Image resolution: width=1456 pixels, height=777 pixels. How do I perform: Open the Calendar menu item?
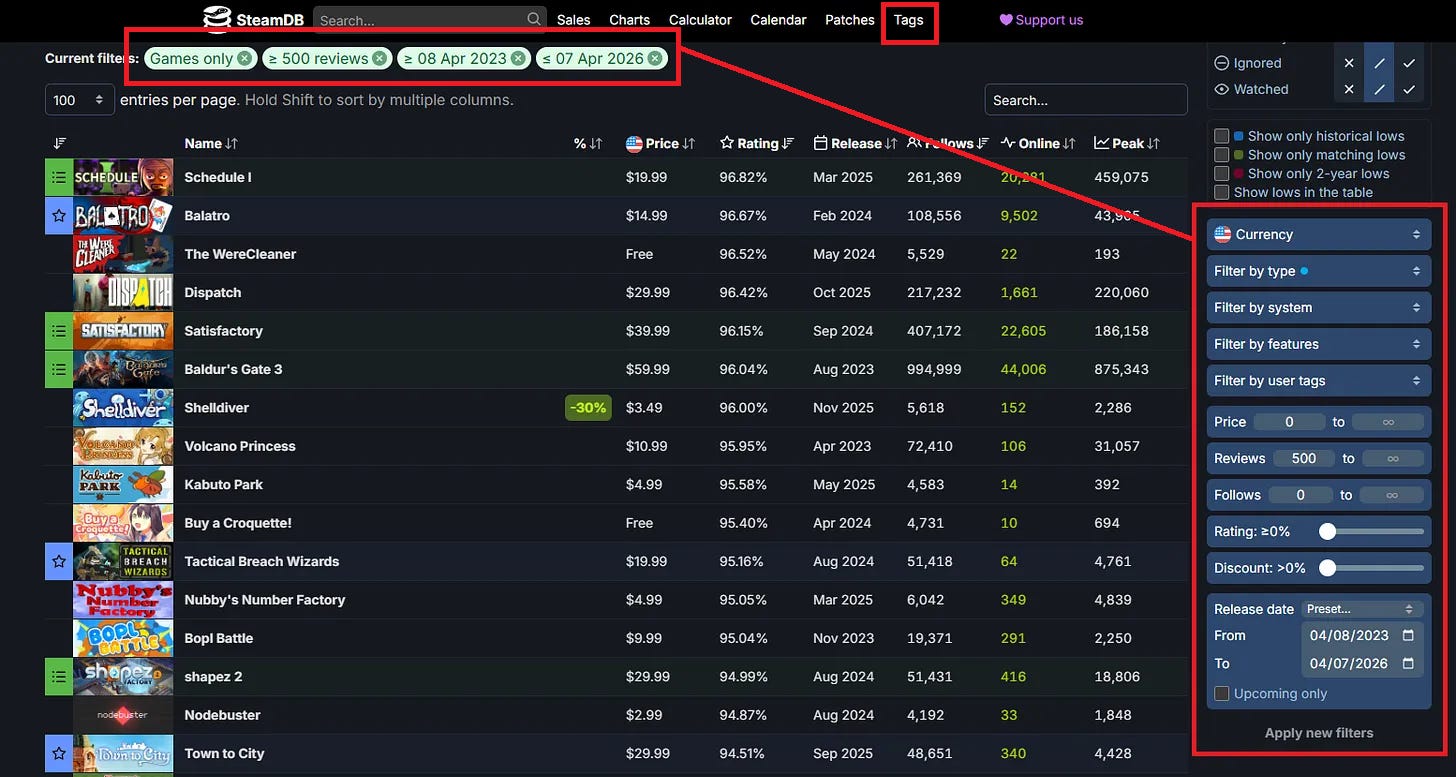[x=779, y=20]
